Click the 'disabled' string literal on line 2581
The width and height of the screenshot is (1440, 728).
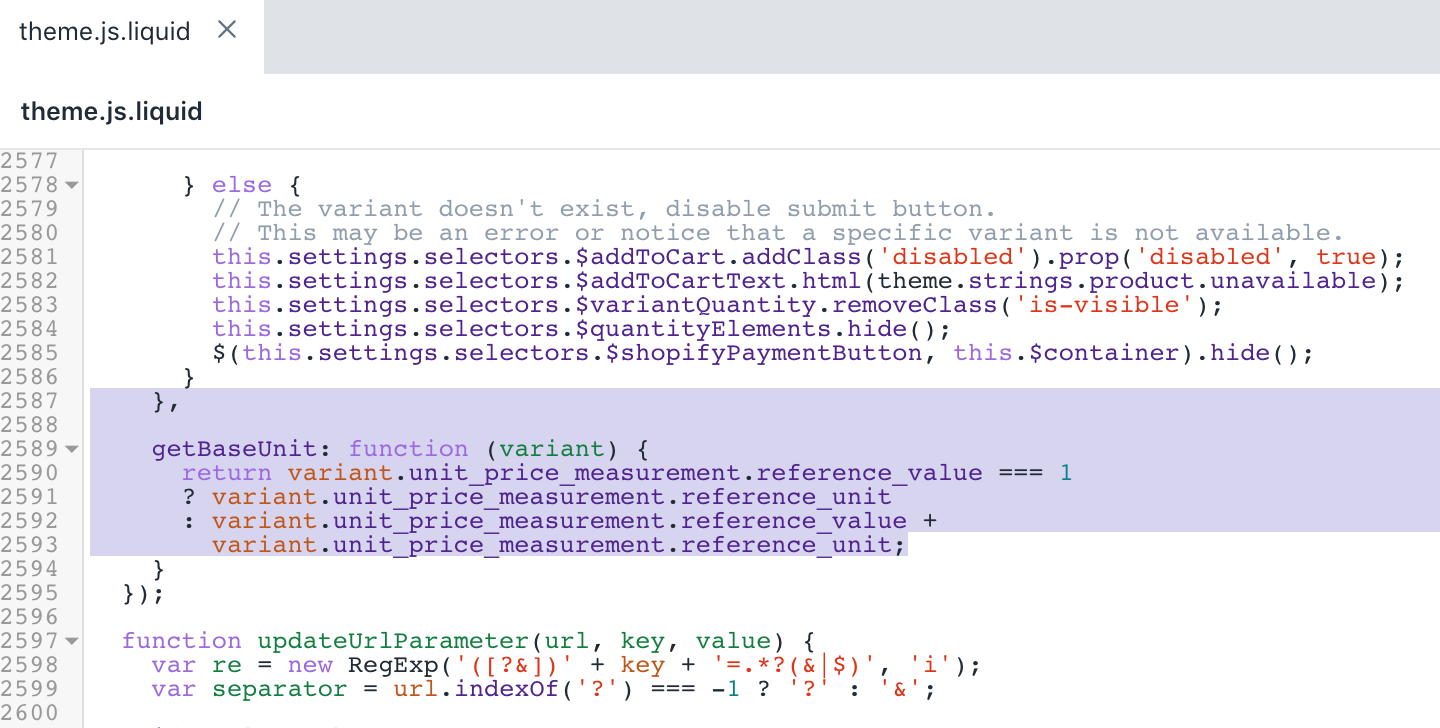953,256
